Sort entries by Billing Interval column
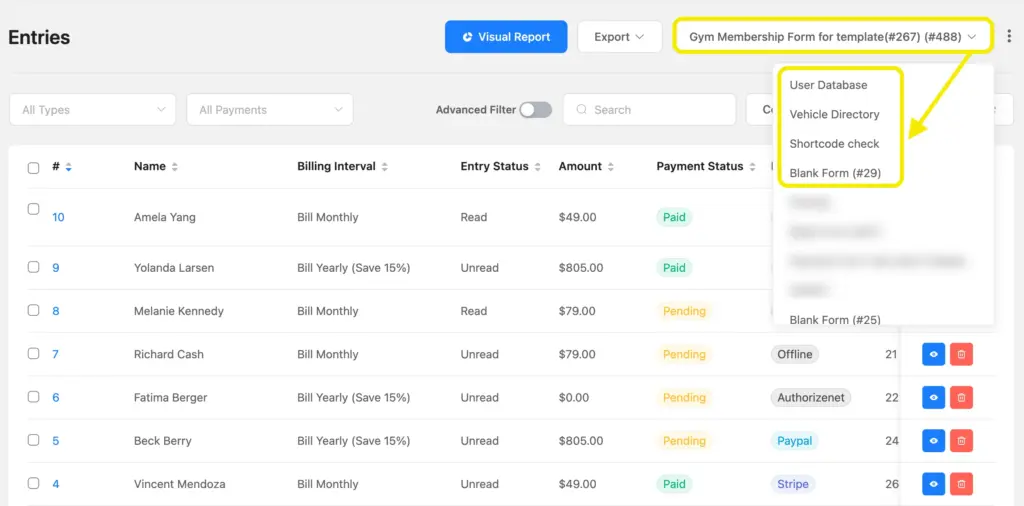This screenshot has width=1024, height=506. (385, 167)
